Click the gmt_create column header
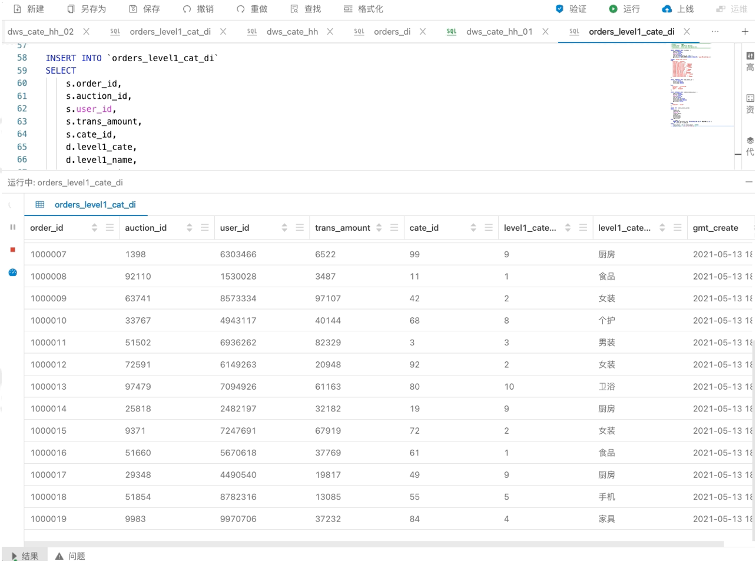The width and height of the screenshot is (756, 566). pyautogui.click(x=716, y=228)
